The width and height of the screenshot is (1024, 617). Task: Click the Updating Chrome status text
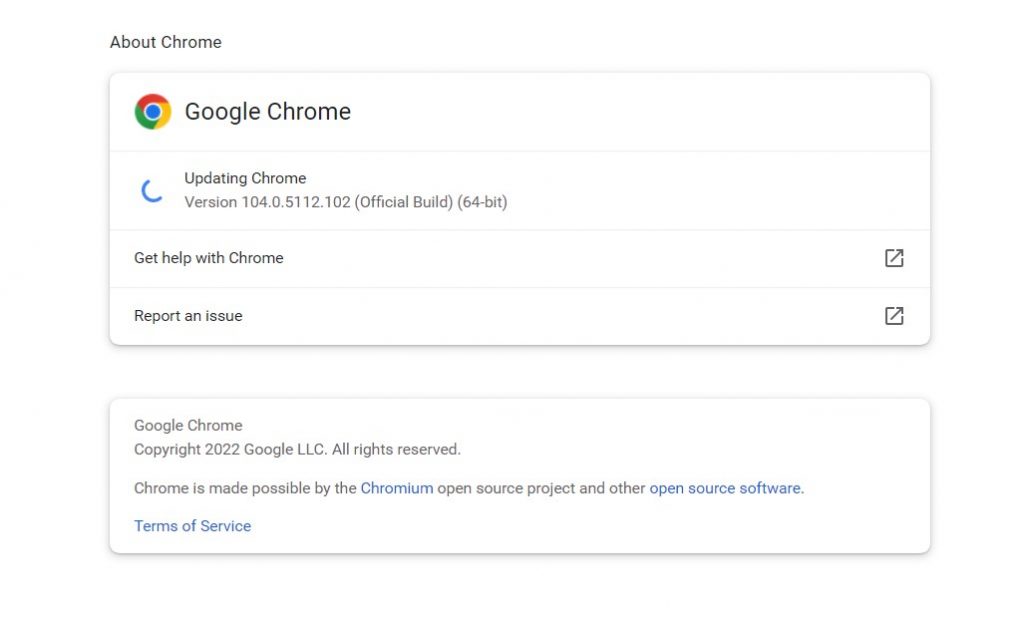tap(245, 178)
